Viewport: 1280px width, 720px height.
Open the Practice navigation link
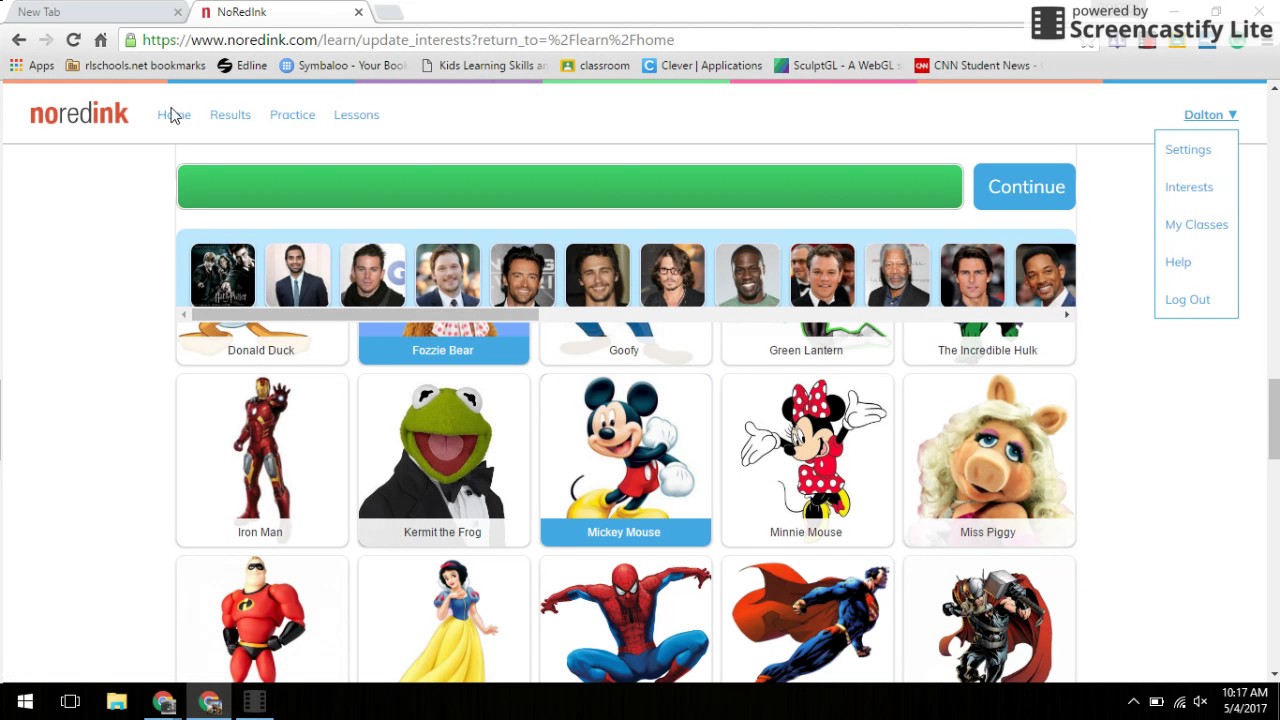tap(292, 115)
